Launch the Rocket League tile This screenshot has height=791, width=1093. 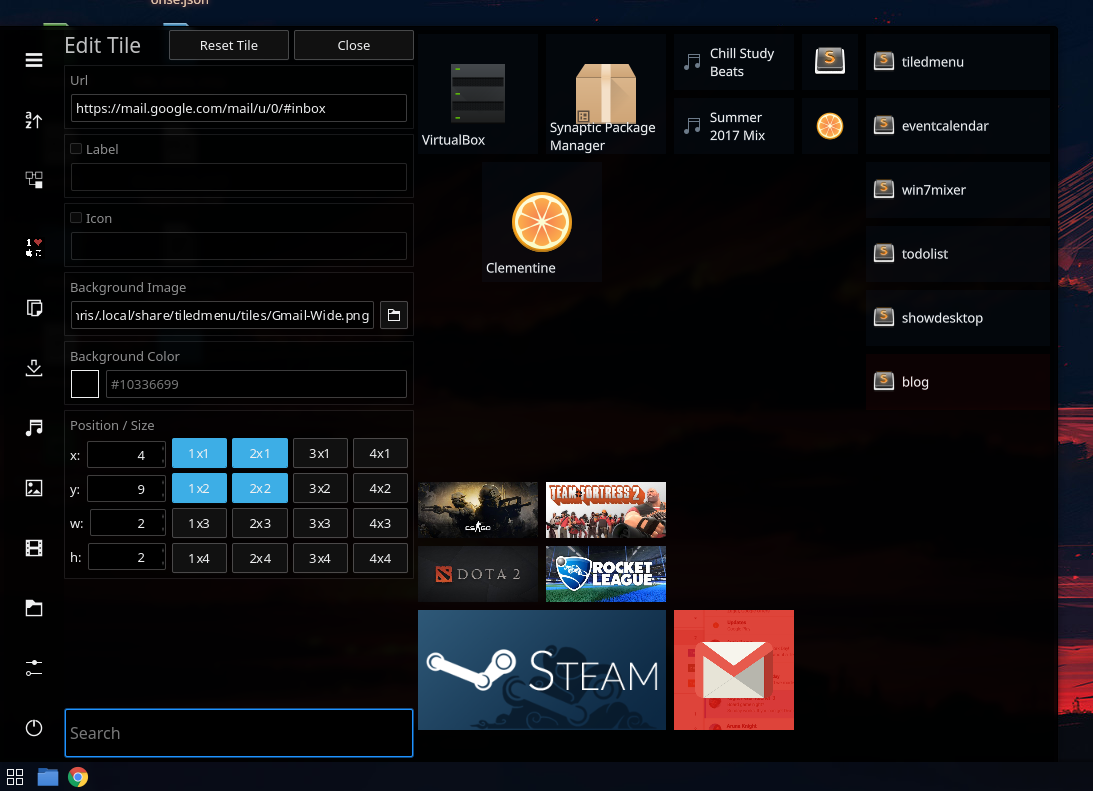click(x=606, y=574)
